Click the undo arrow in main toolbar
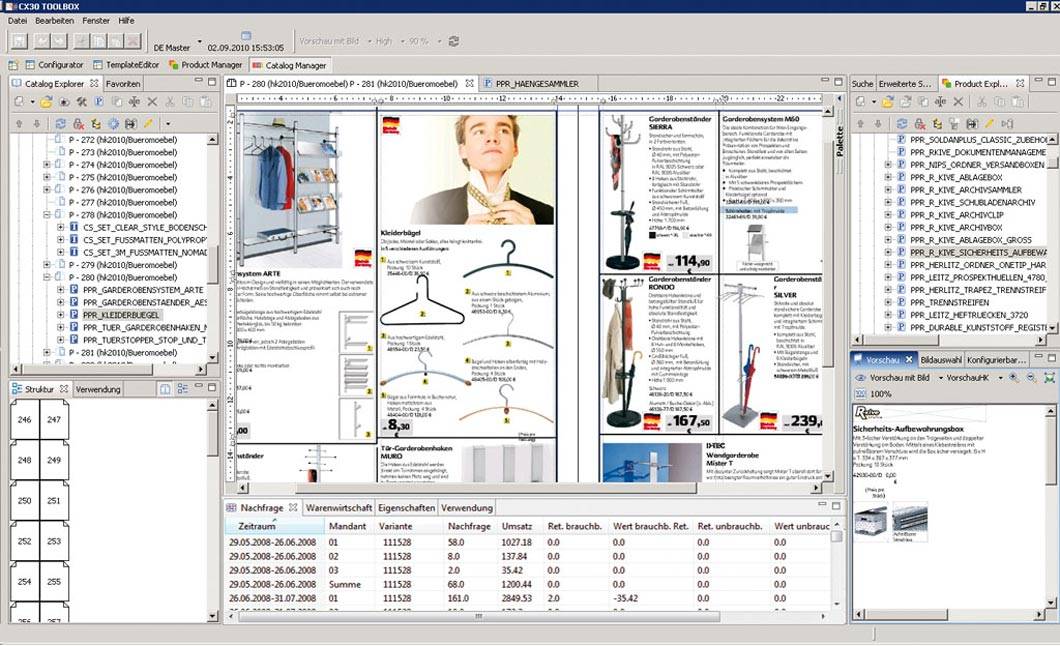Viewport: 1060px width, 646px height. [43, 41]
